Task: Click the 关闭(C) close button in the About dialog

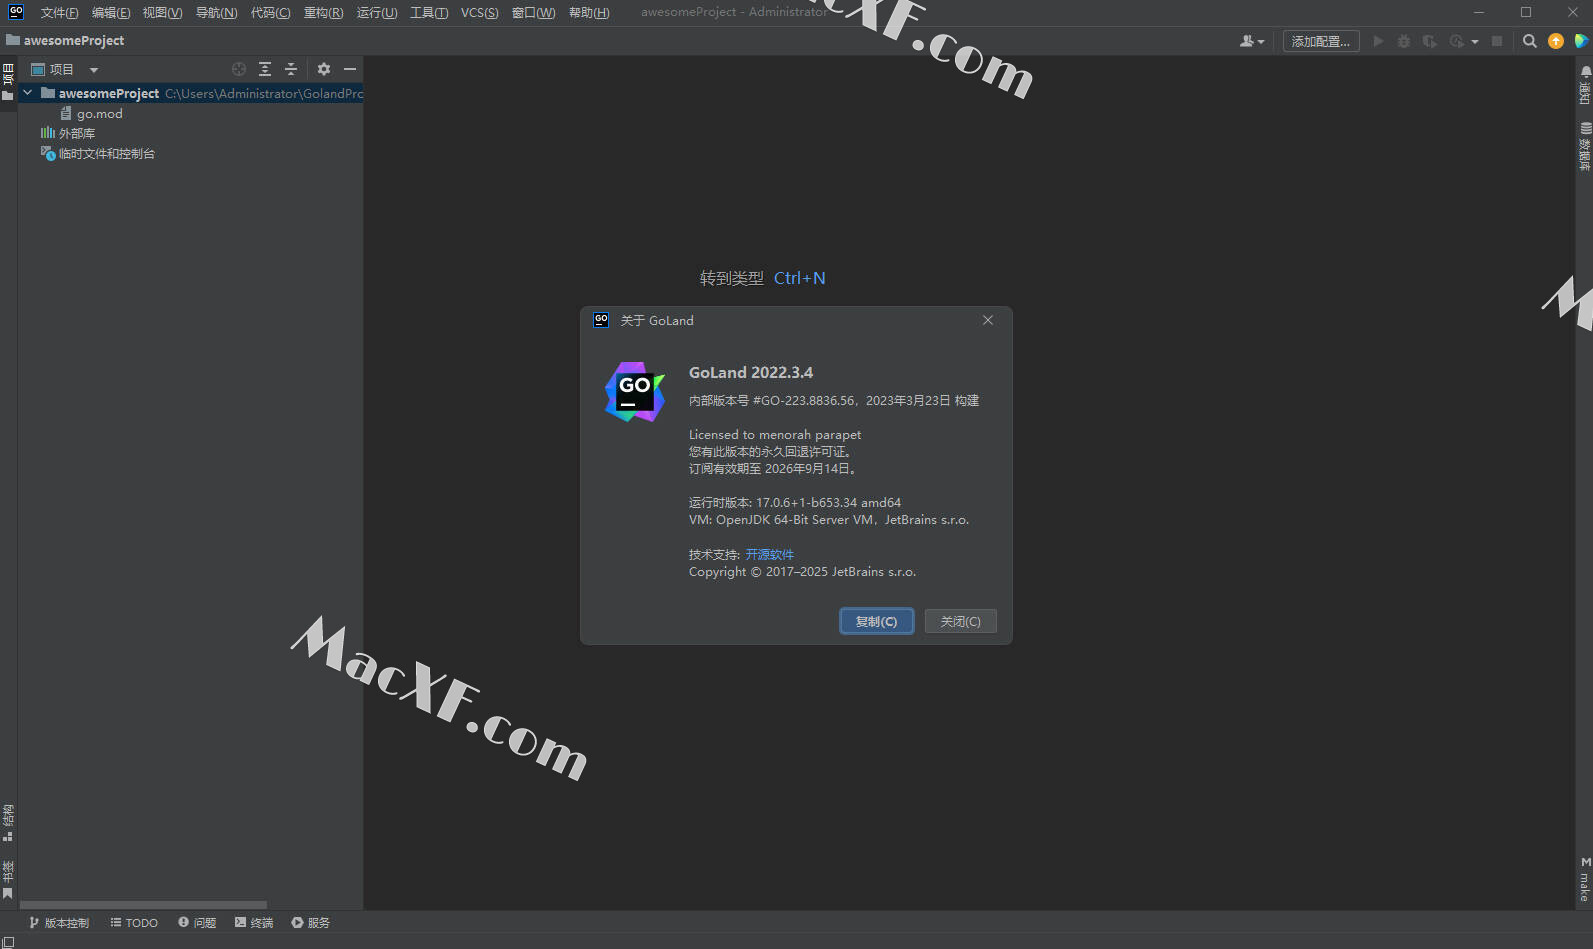Action: 960,621
